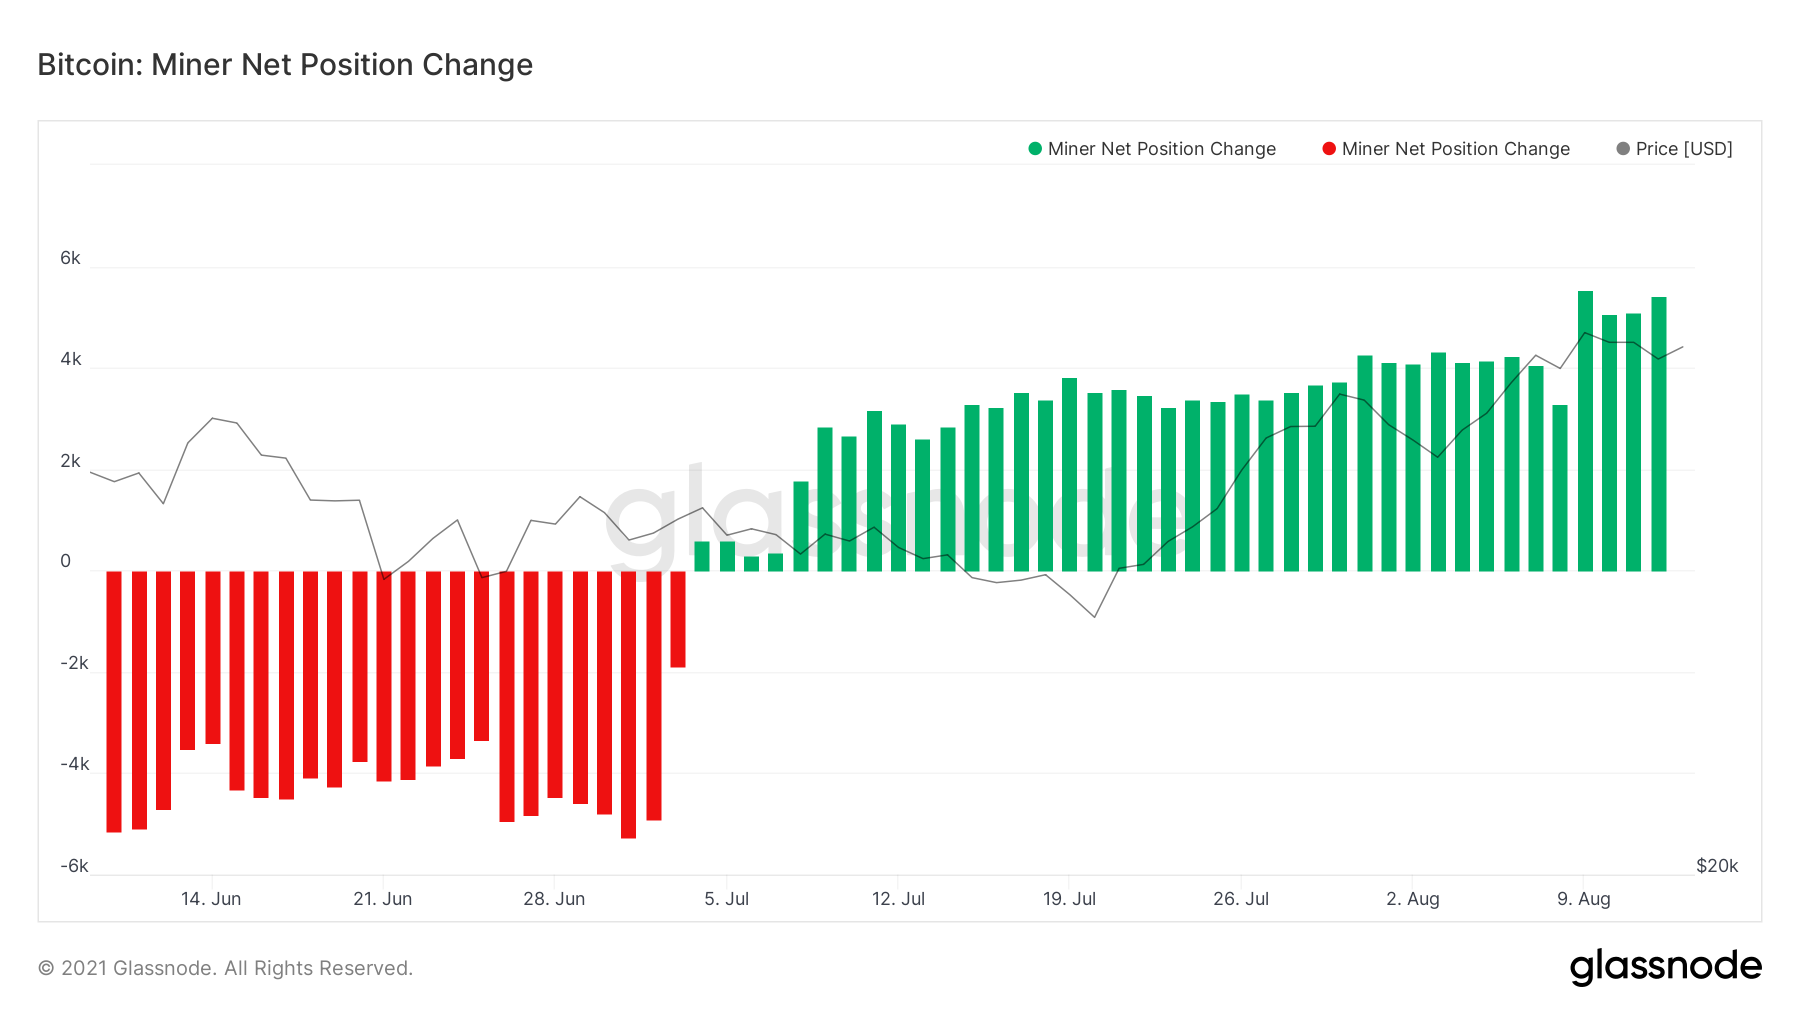Select the 26. Jul date label

[1241, 899]
